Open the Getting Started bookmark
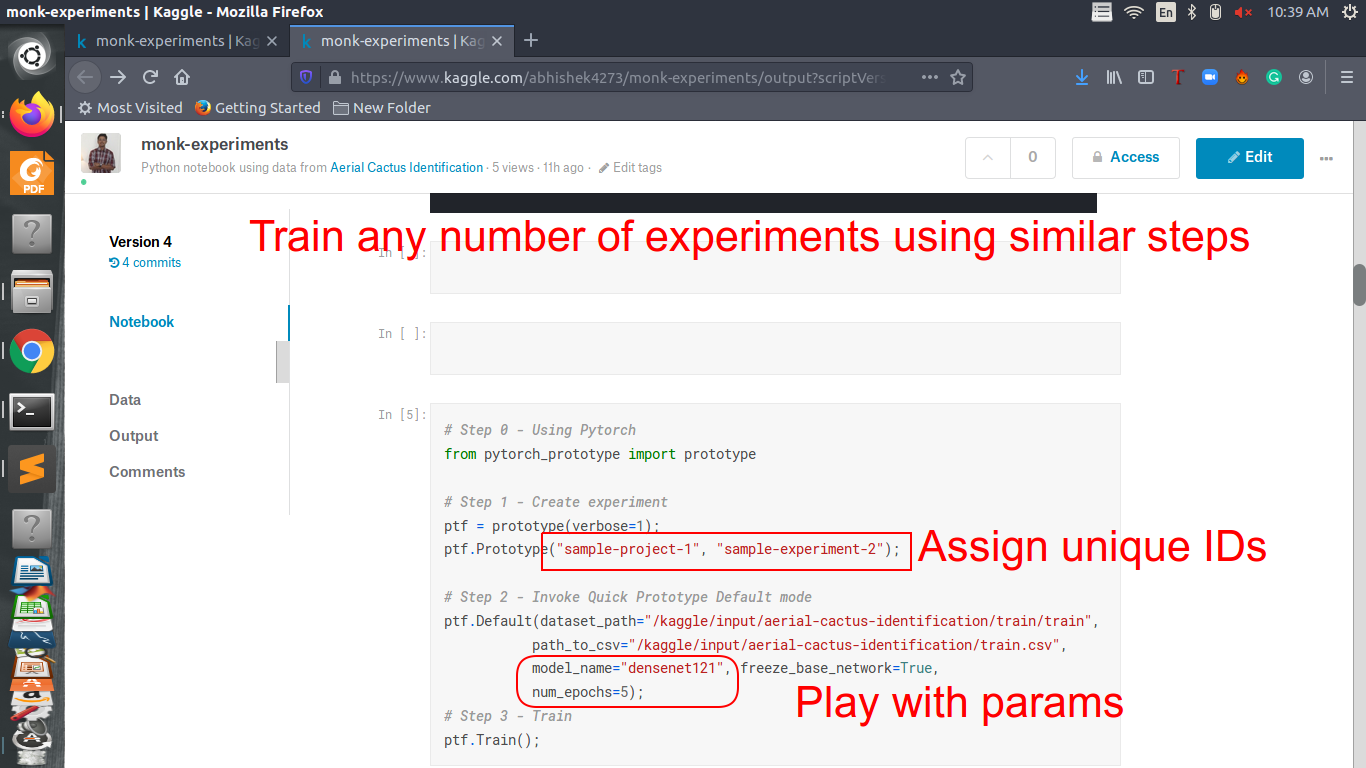The image size is (1366, 768). 258,108
